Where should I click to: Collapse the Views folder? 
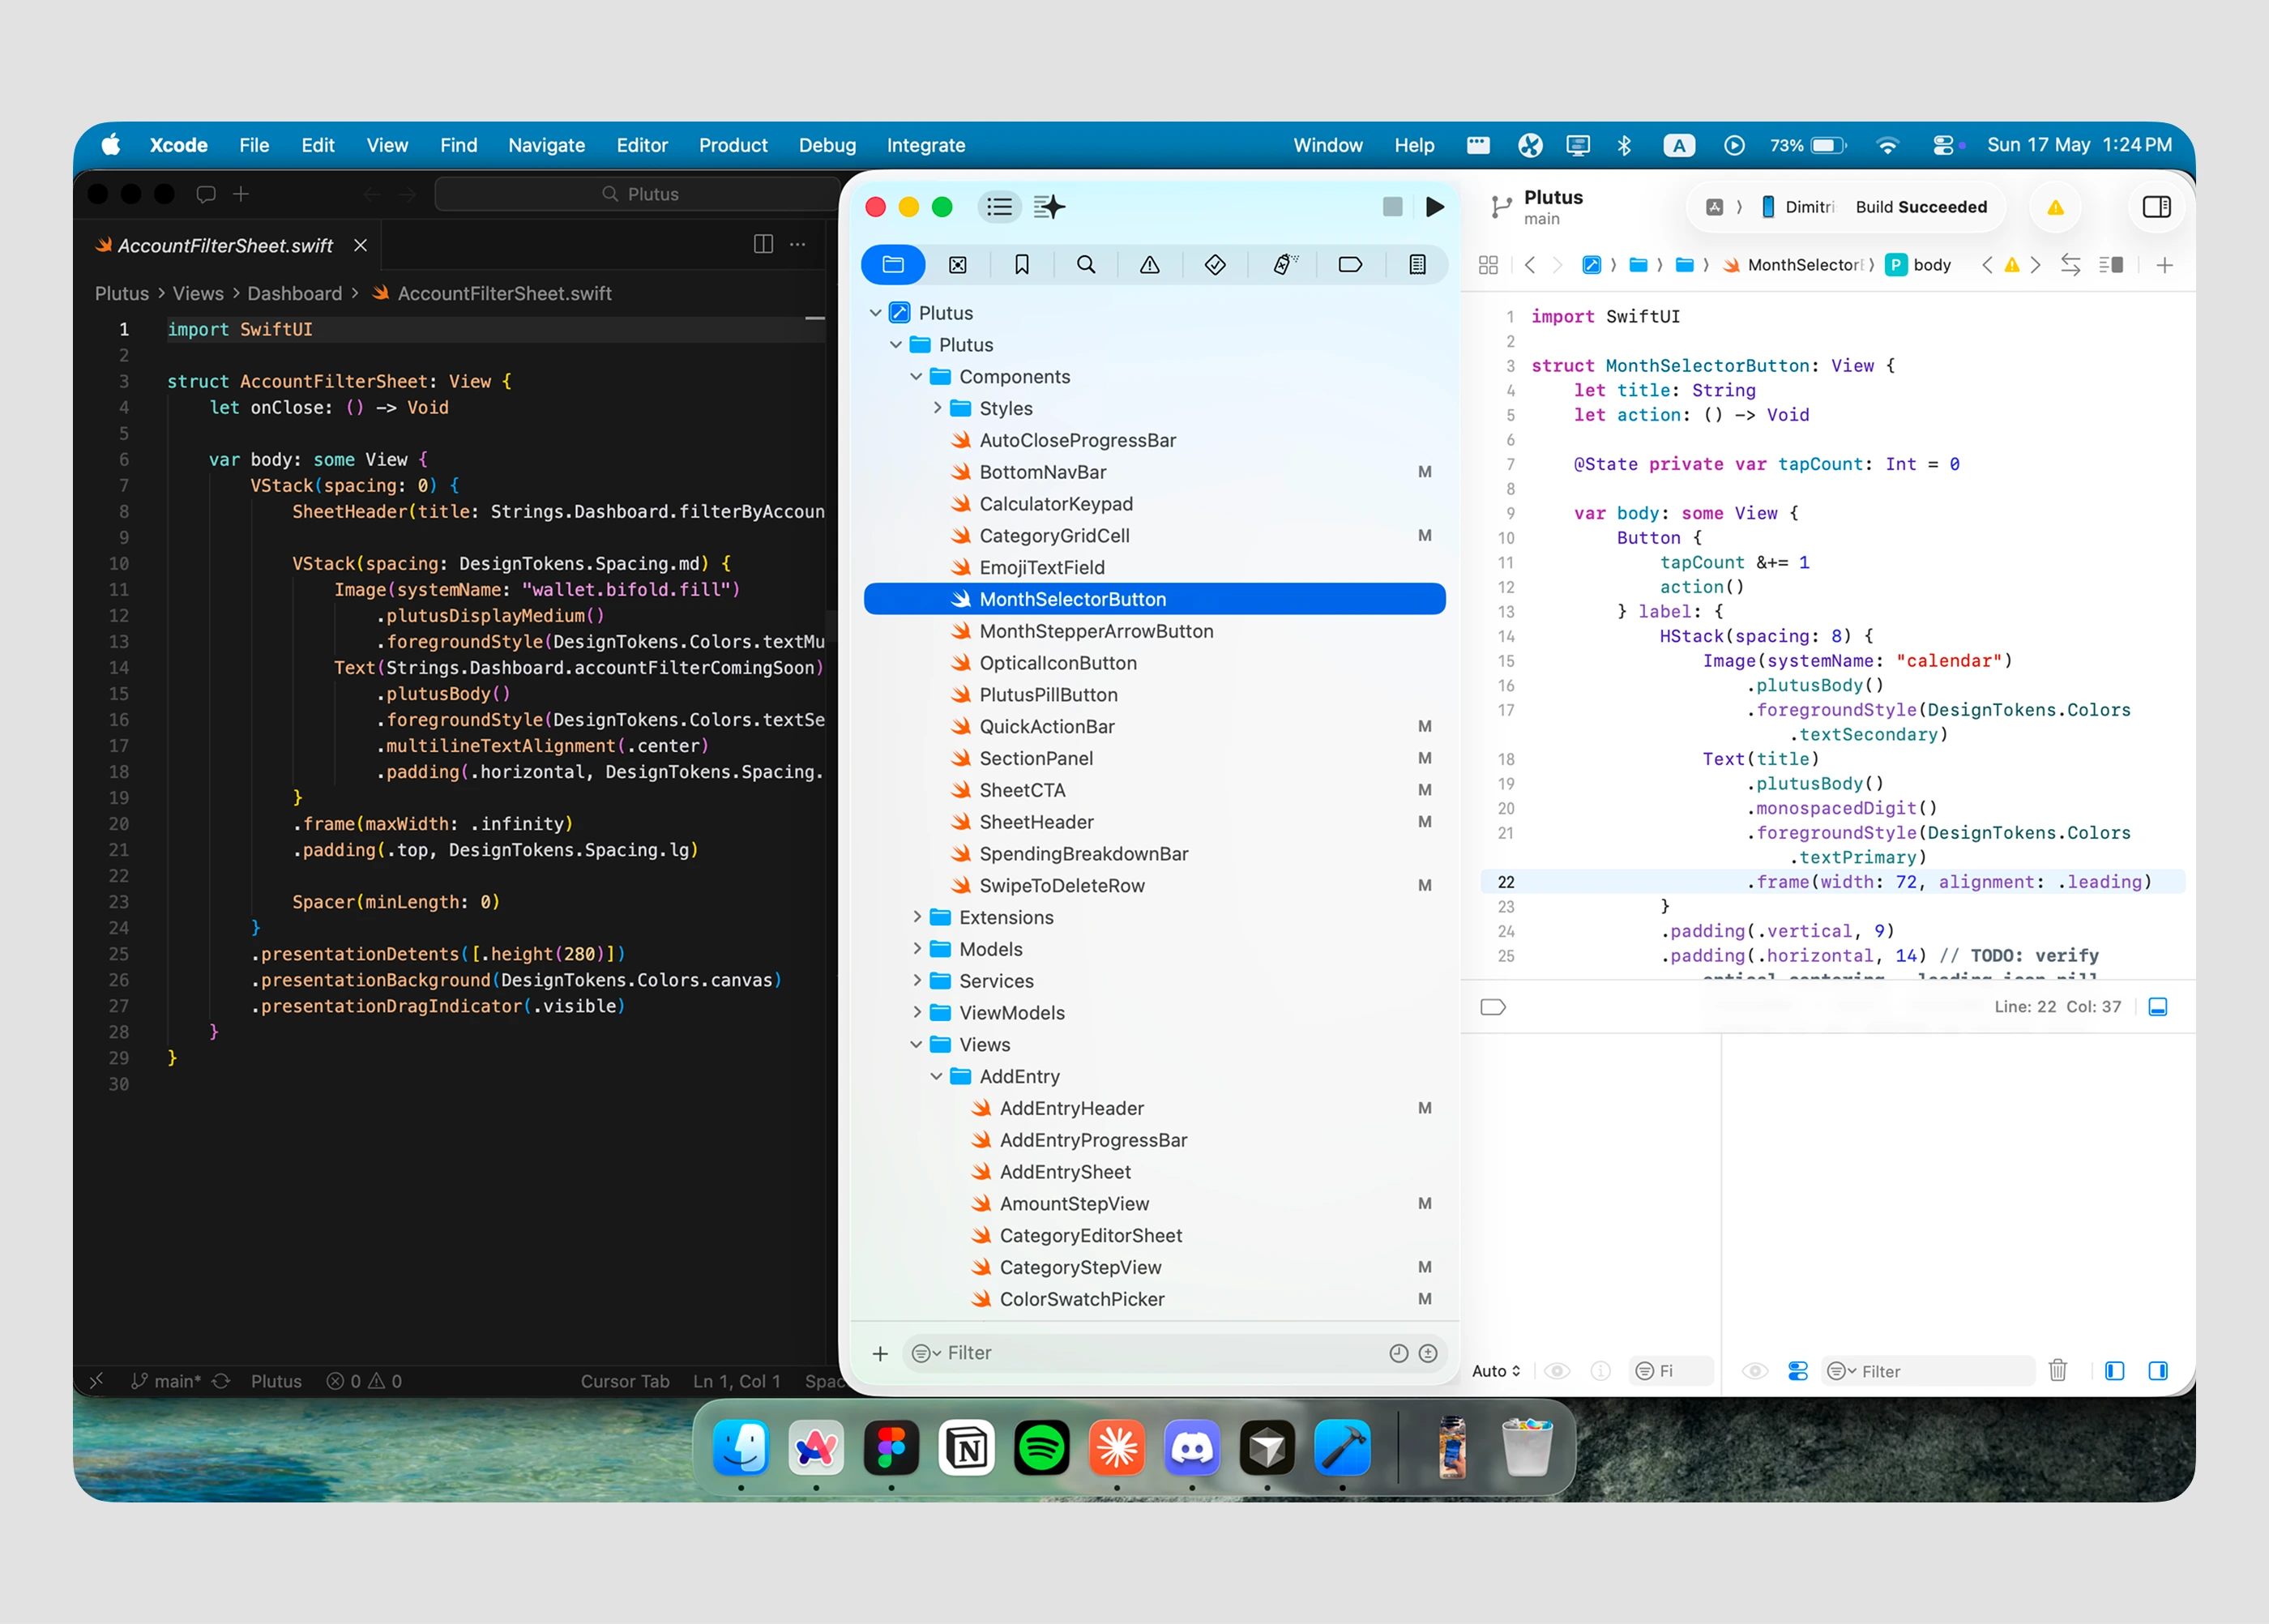pyautogui.click(x=915, y=1045)
